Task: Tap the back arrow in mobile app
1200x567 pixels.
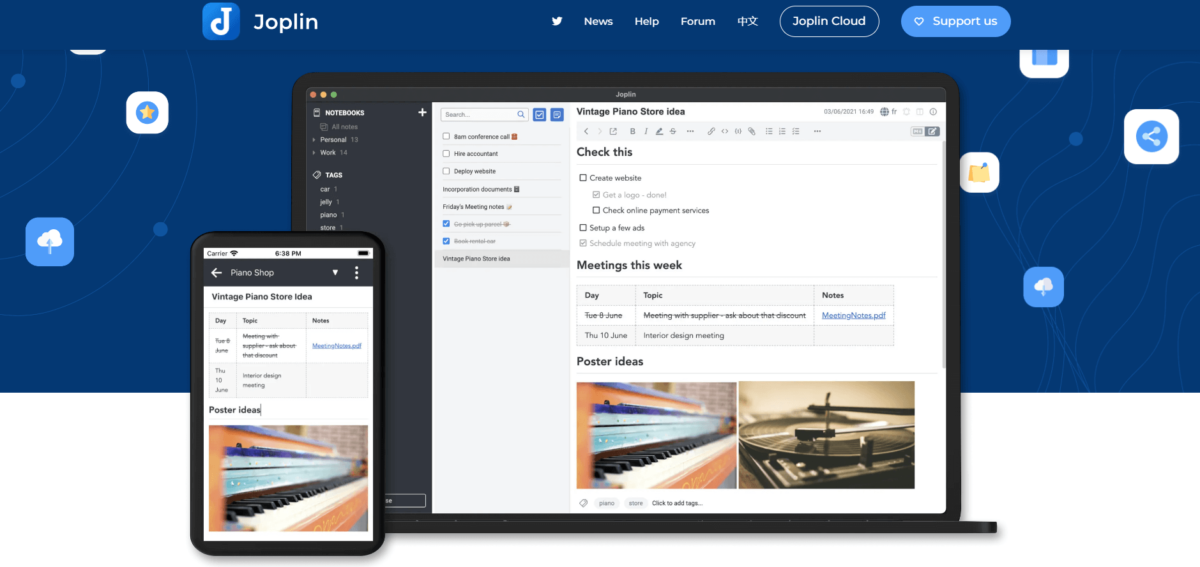Action: pyautogui.click(x=216, y=273)
